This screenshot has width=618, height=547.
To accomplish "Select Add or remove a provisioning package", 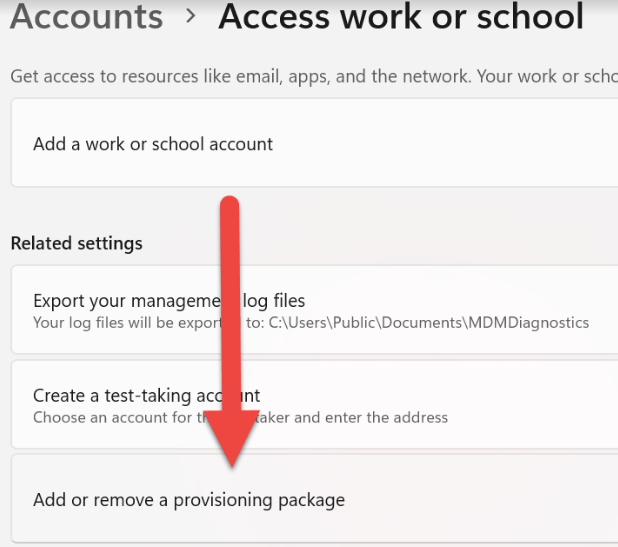I will coord(189,500).
